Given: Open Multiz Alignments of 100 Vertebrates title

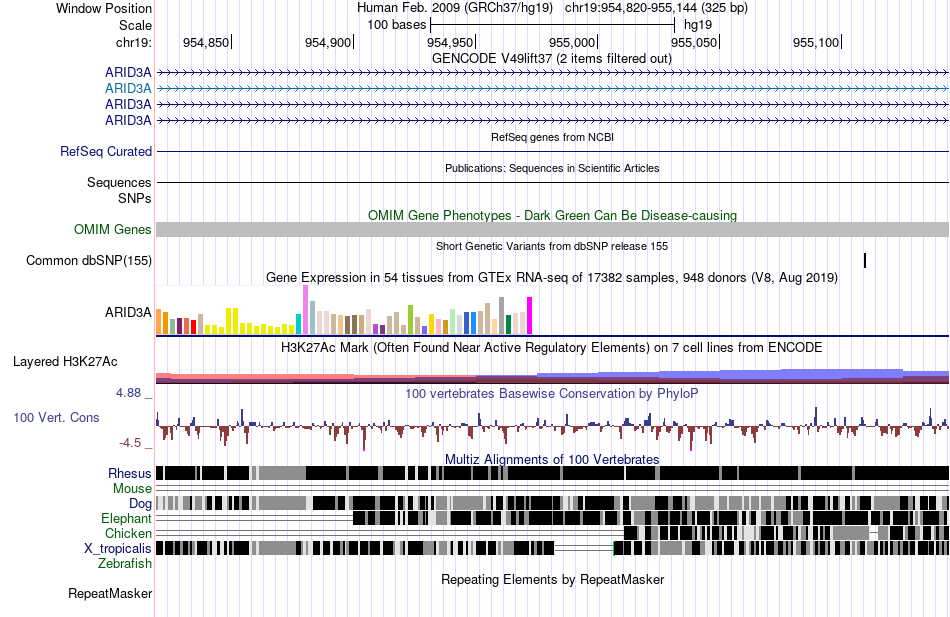Looking at the screenshot, I should [x=552, y=459].
